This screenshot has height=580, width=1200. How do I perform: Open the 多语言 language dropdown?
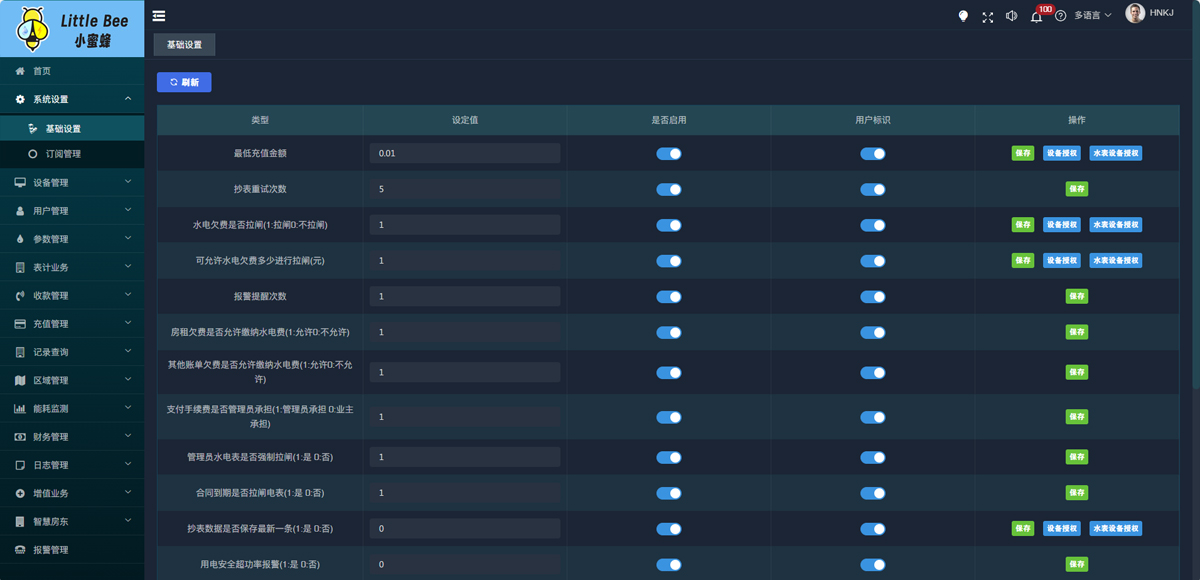tap(1093, 16)
